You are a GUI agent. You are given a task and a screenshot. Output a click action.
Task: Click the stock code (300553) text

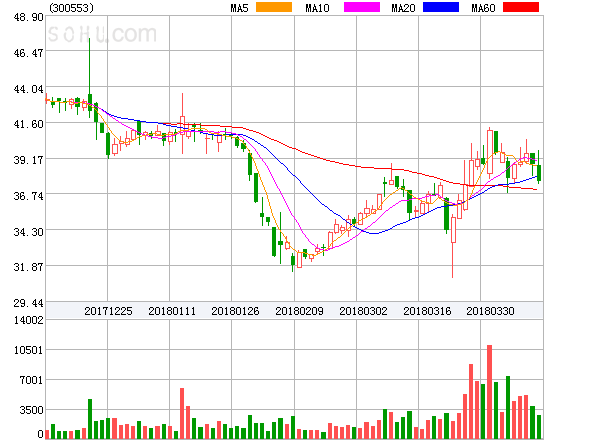coord(72,8)
